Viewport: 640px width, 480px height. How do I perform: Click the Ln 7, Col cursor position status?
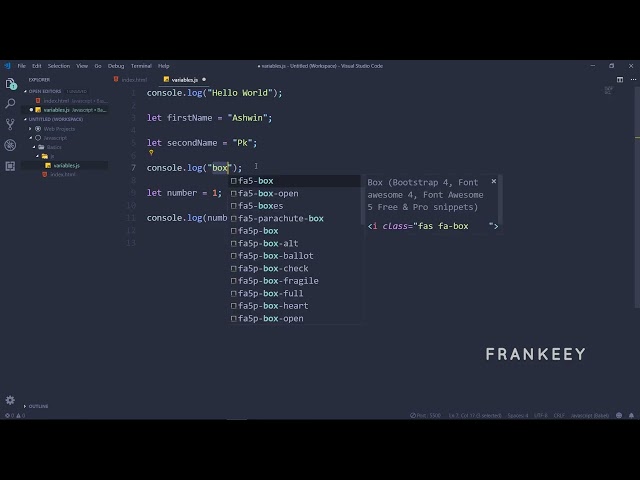[x=475, y=416]
